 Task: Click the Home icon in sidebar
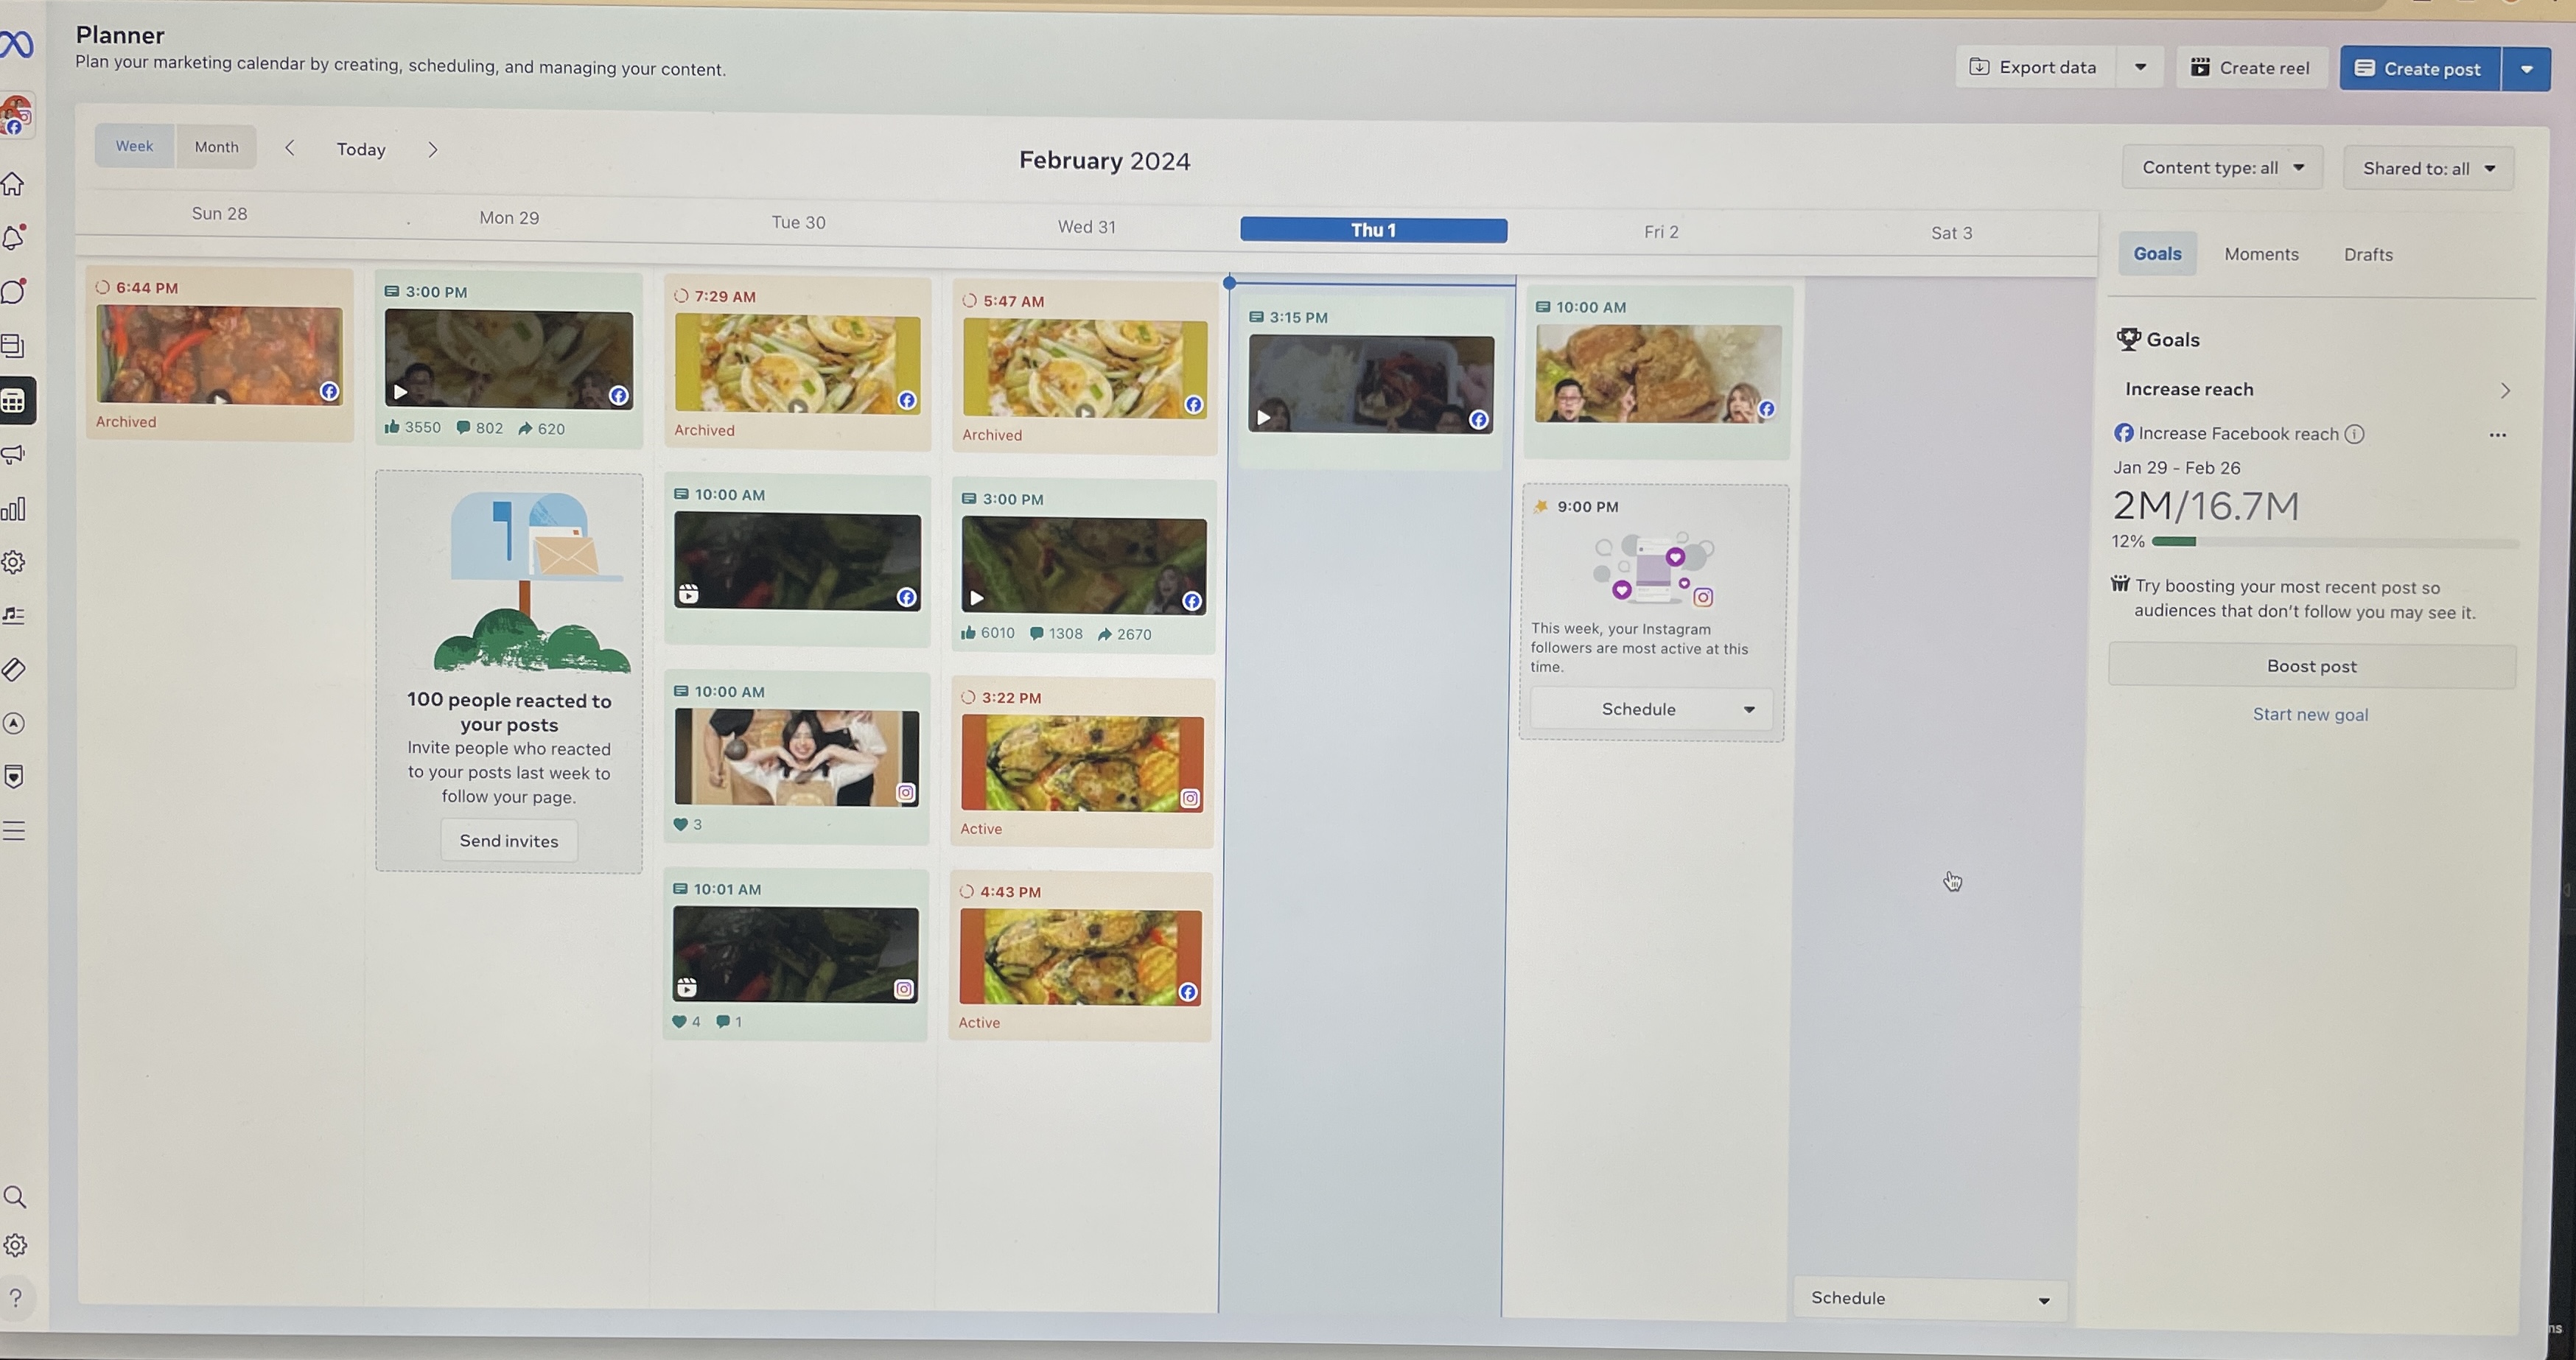pyautogui.click(x=14, y=184)
